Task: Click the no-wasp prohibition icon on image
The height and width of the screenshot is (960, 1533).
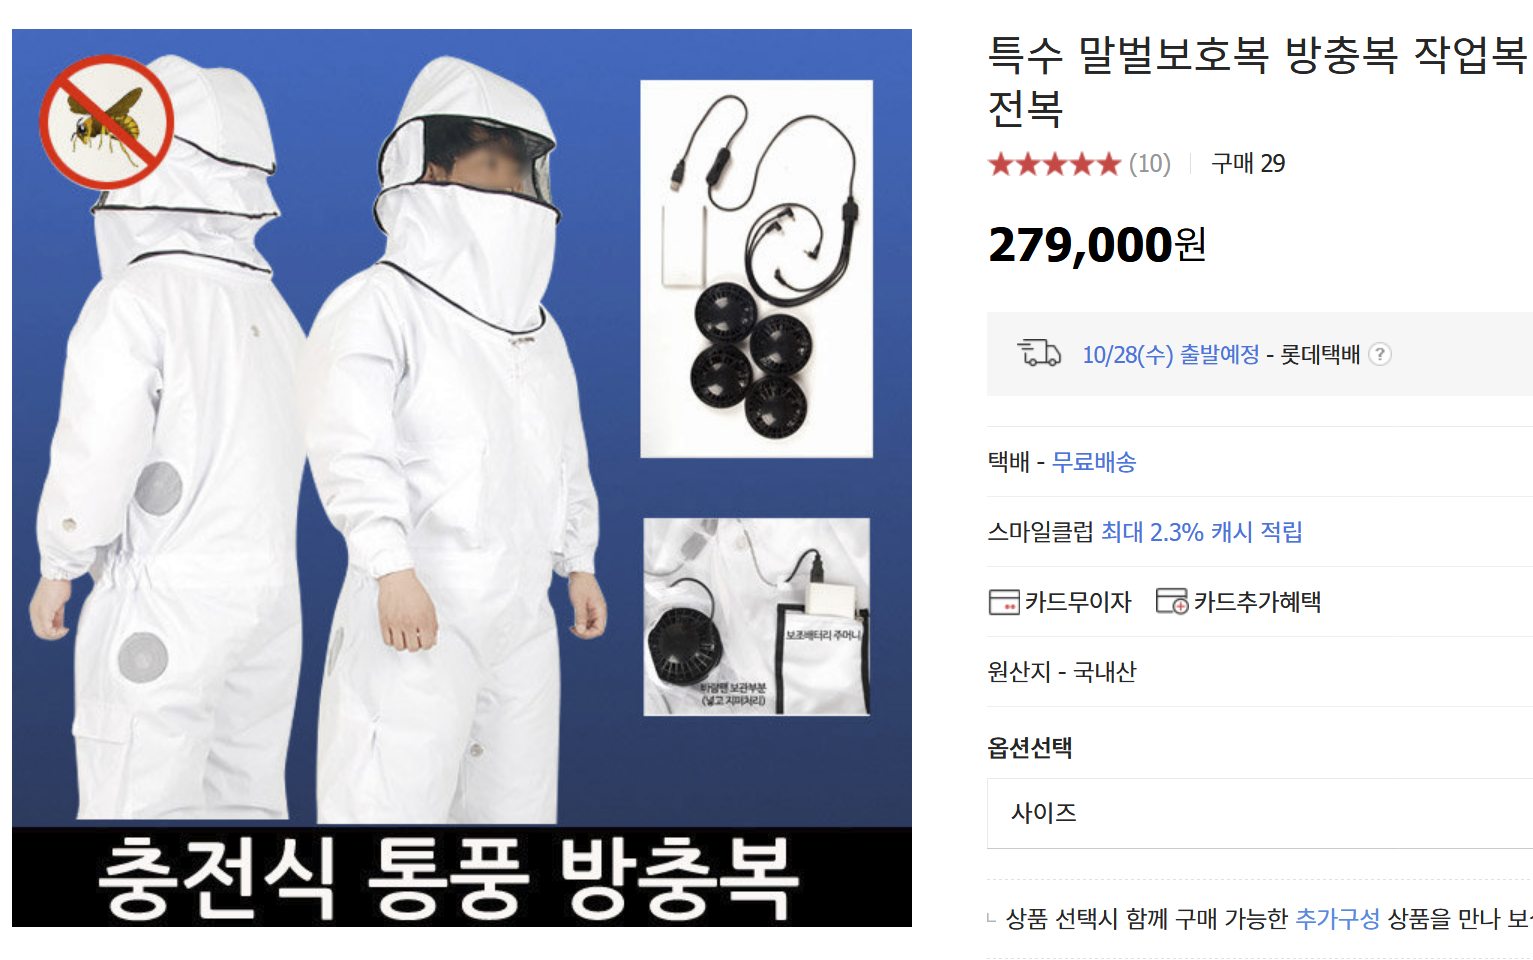Action: [107, 123]
